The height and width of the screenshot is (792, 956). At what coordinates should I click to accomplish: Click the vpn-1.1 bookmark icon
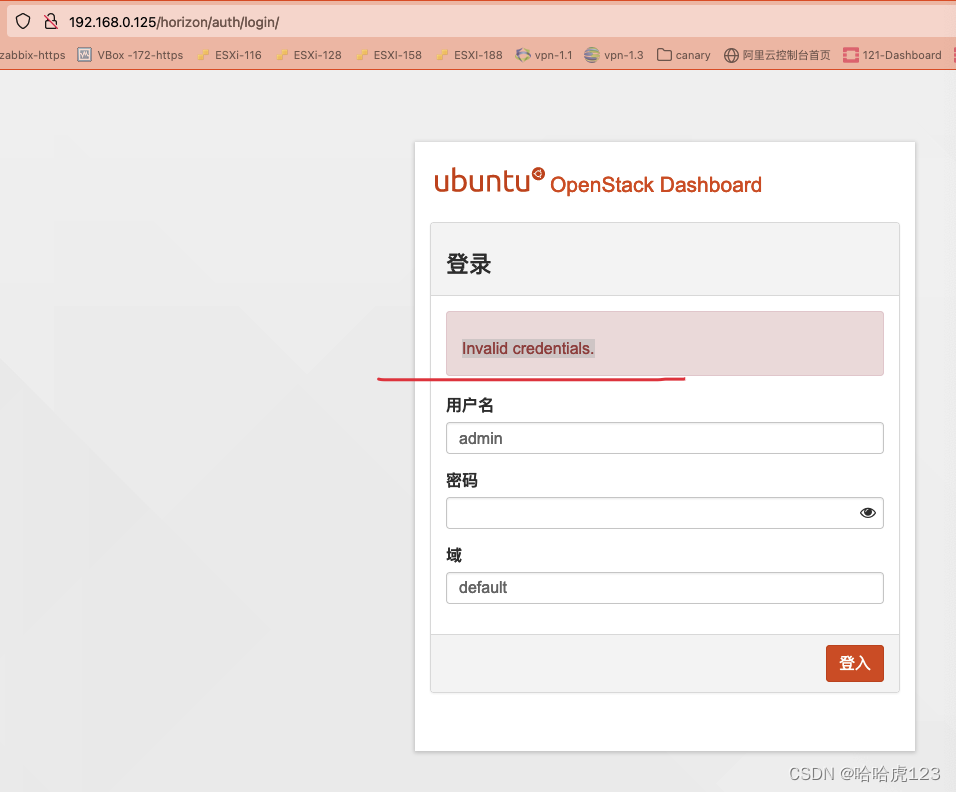pos(523,55)
